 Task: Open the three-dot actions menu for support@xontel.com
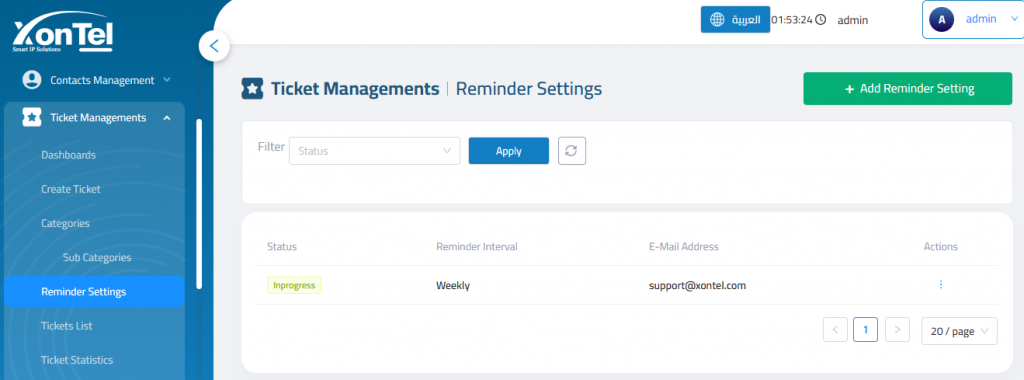pyautogui.click(x=940, y=285)
